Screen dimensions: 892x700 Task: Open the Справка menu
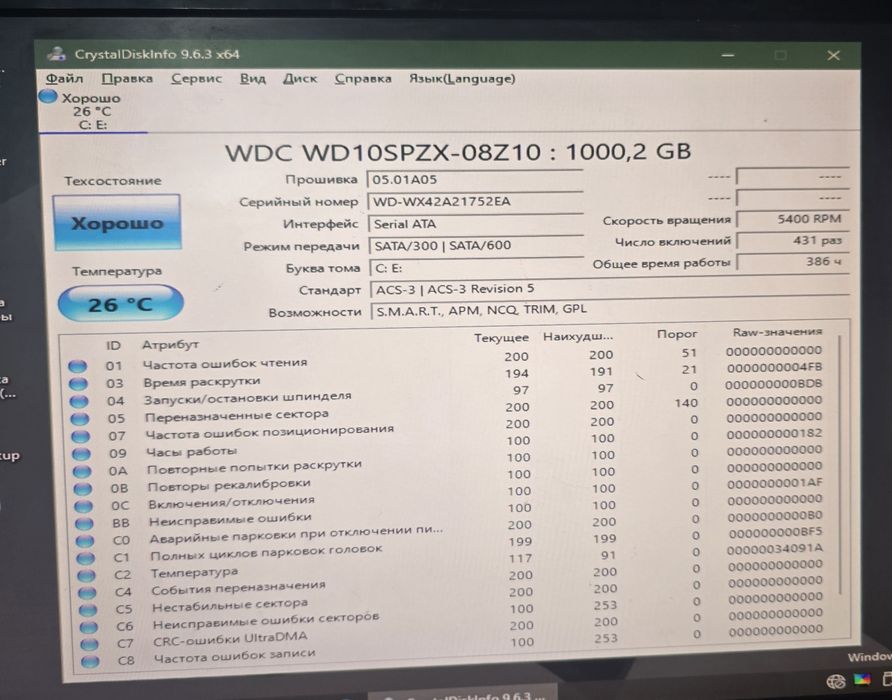pyautogui.click(x=363, y=79)
